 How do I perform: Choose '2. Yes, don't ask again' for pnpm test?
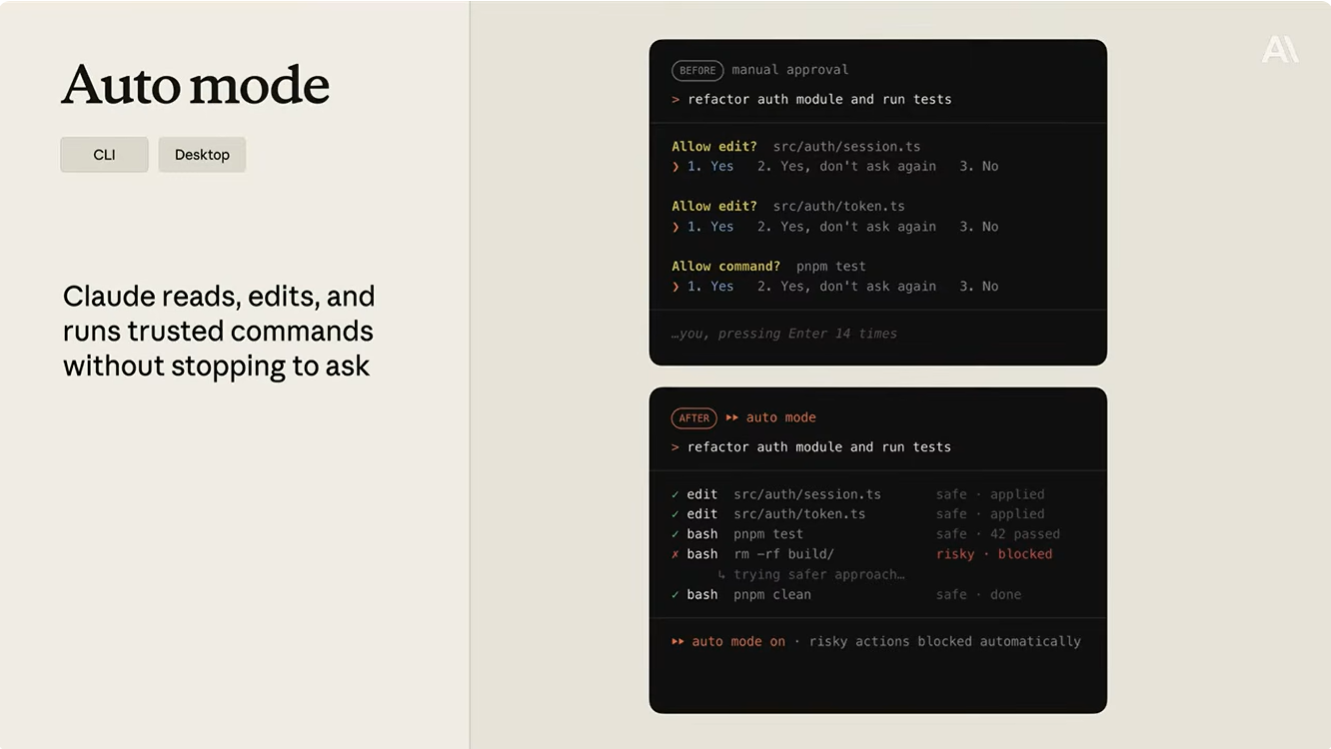(846, 286)
